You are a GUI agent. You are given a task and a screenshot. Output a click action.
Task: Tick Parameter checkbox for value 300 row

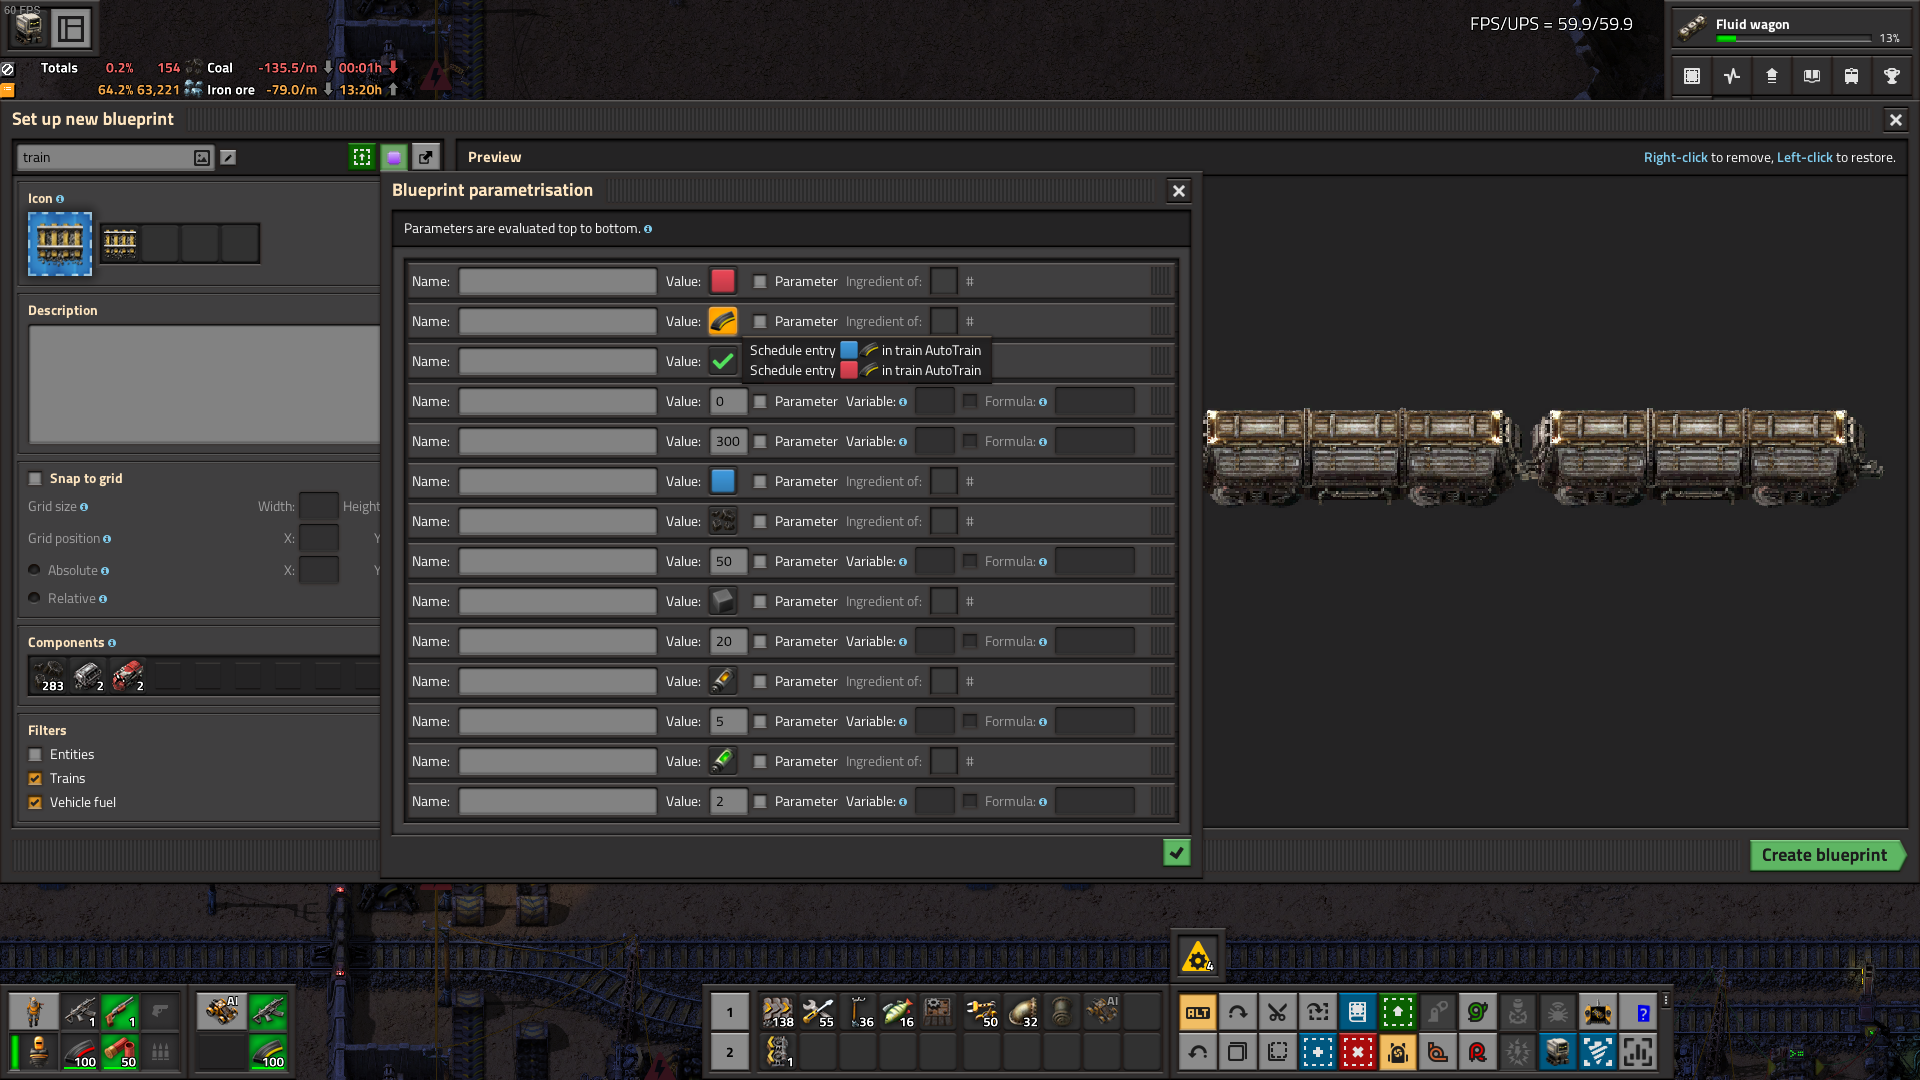pos(760,441)
